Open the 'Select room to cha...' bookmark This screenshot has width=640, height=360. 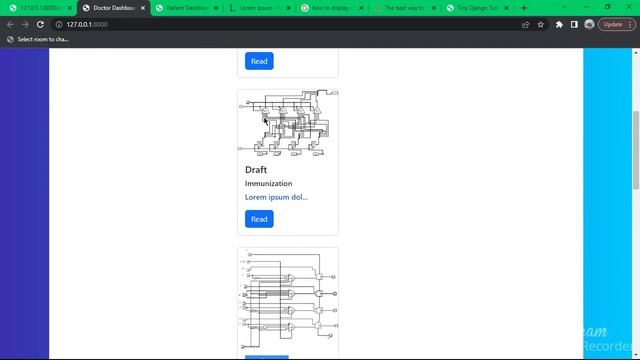pyautogui.click(x=38, y=39)
